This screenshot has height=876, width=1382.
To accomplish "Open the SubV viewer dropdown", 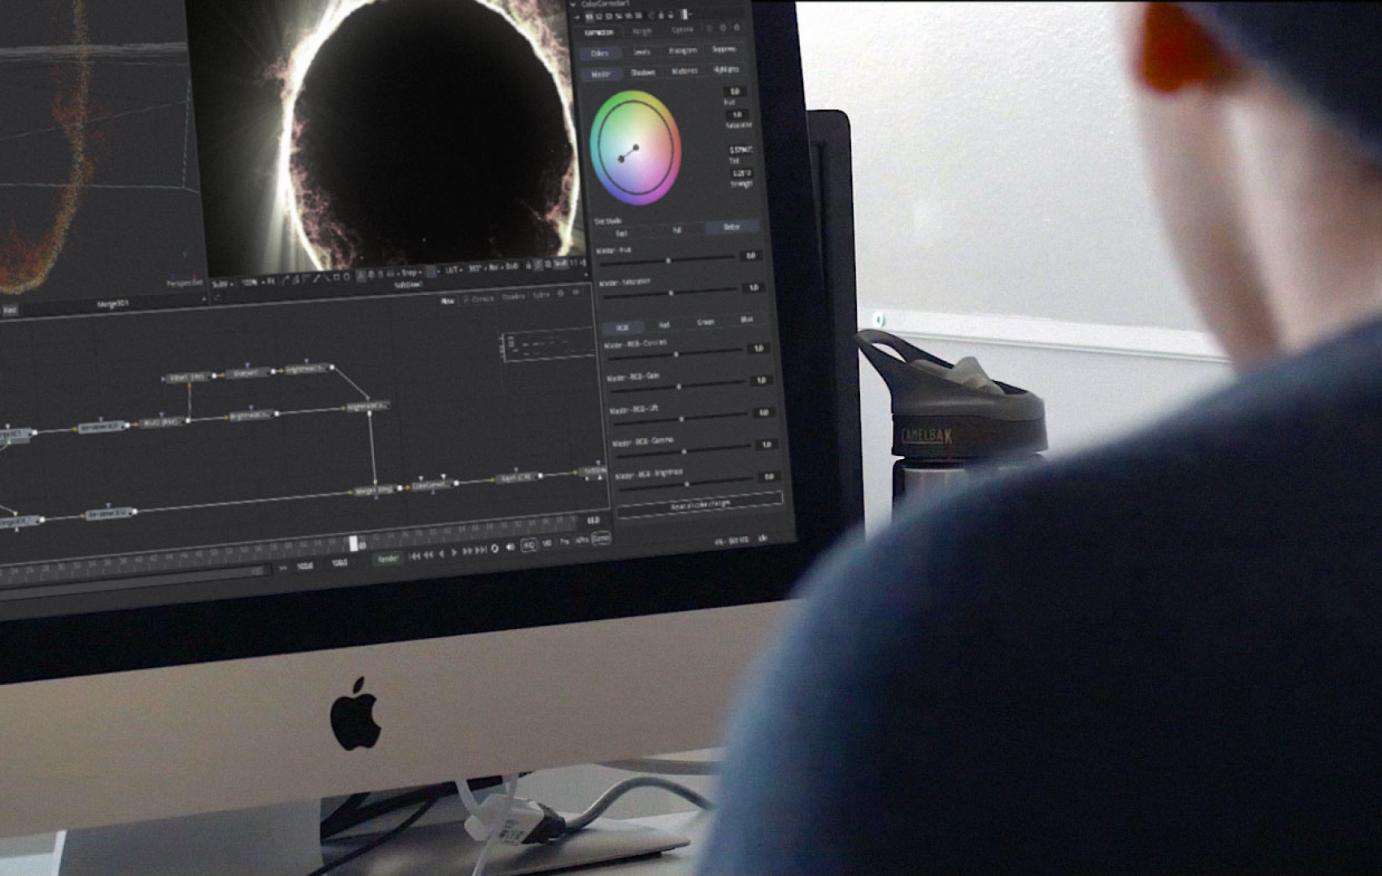I will point(221,284).
